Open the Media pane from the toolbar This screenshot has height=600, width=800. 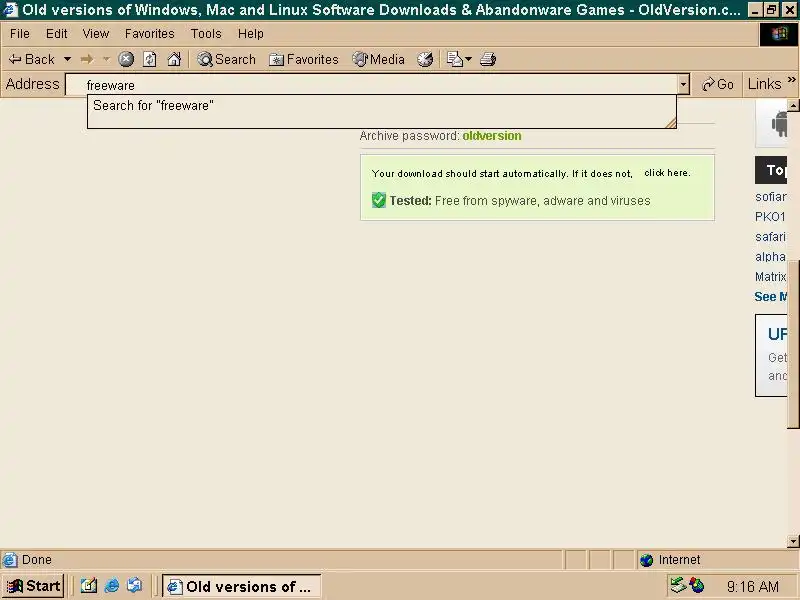(x=379, y=59)
